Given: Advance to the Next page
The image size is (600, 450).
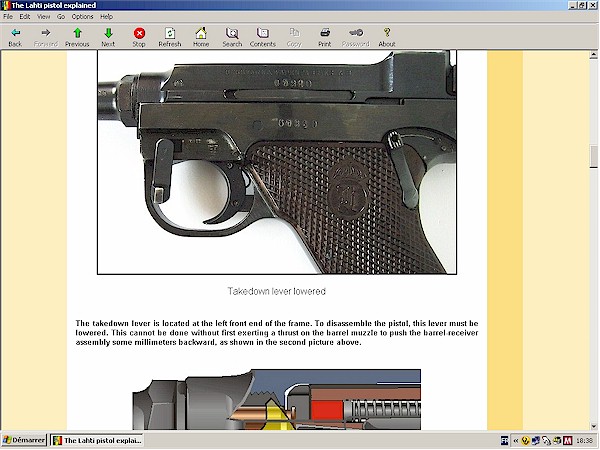Looking at the screenshot, I should click(x=108, y=37).
